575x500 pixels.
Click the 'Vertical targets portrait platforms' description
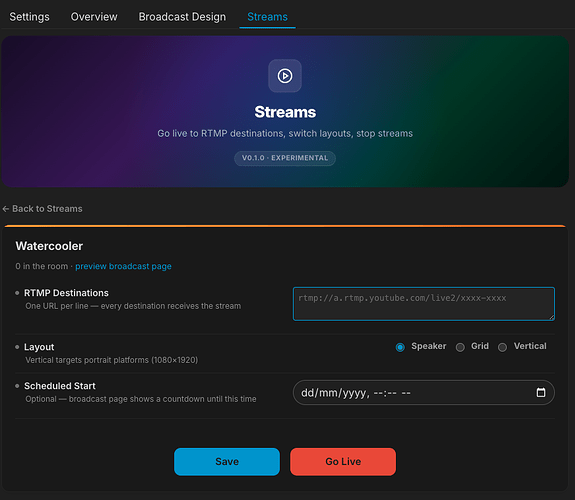click(111, 360)
